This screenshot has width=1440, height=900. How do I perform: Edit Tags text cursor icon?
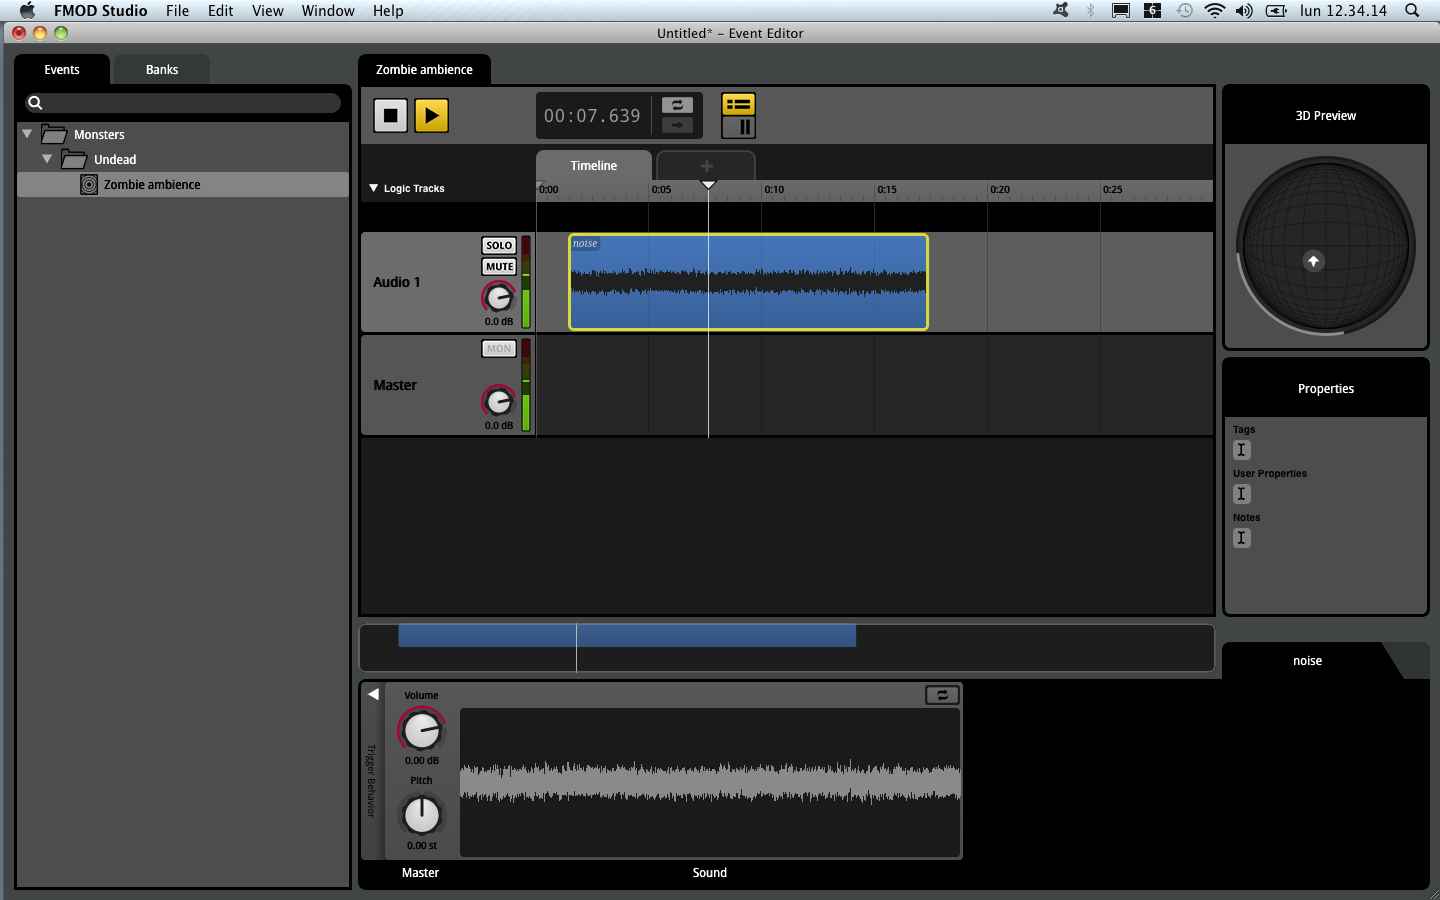[x=1242, y=450]
